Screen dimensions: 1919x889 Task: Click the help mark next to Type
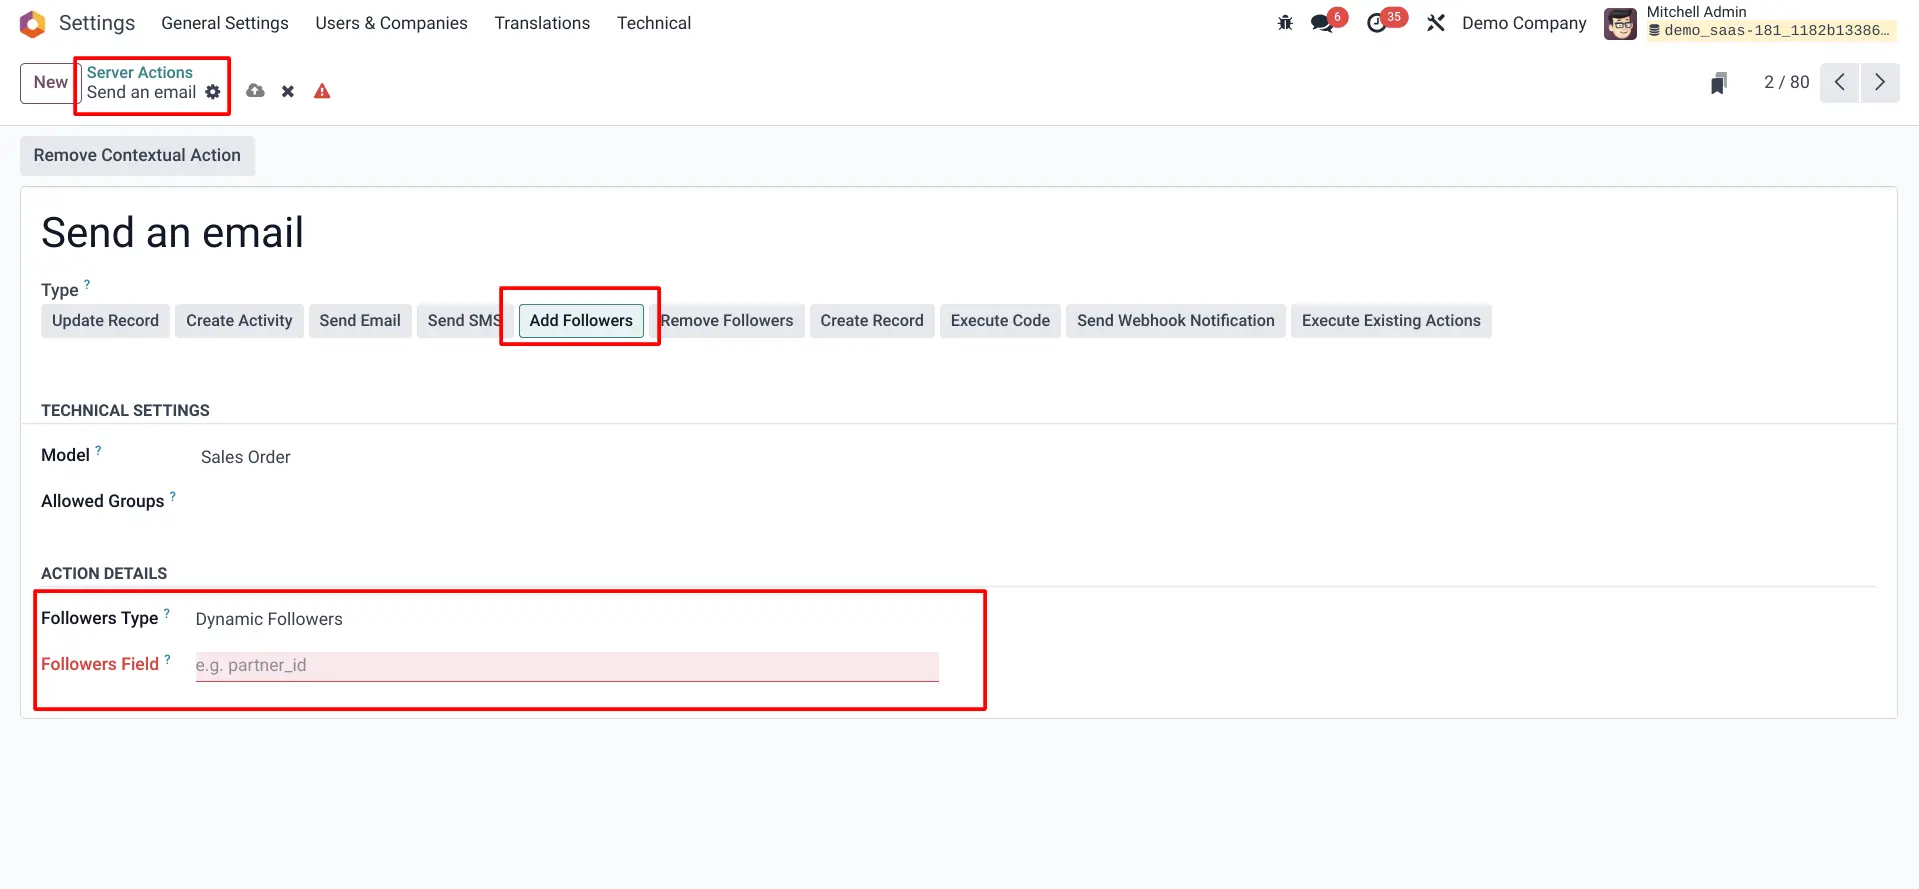(x=87, y=285)
